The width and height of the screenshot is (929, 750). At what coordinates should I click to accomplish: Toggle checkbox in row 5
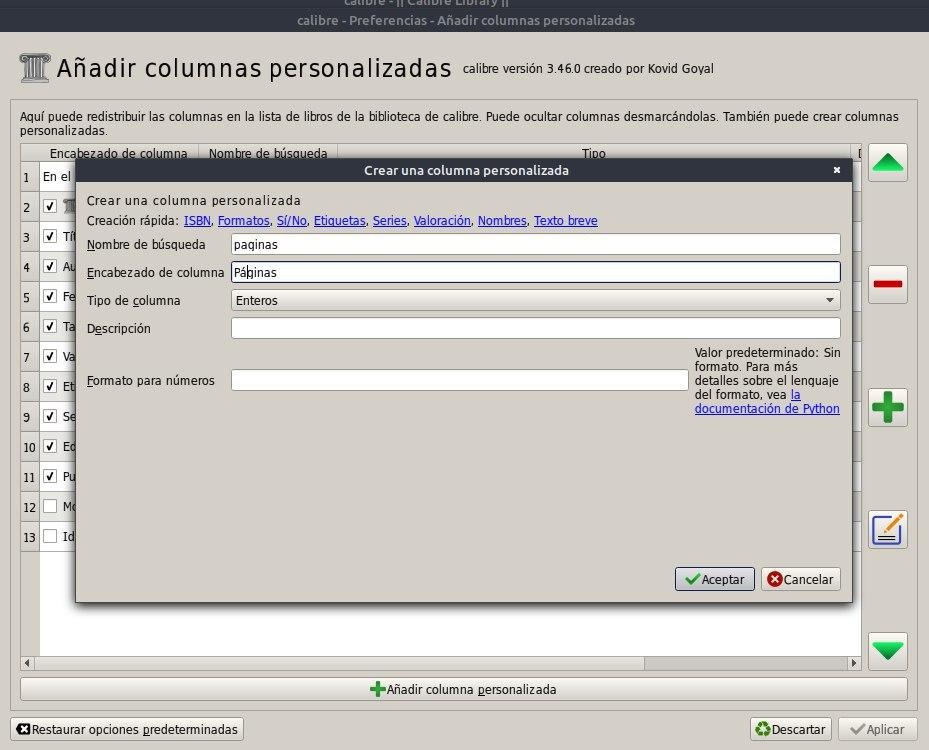click(x=50, y=296)
